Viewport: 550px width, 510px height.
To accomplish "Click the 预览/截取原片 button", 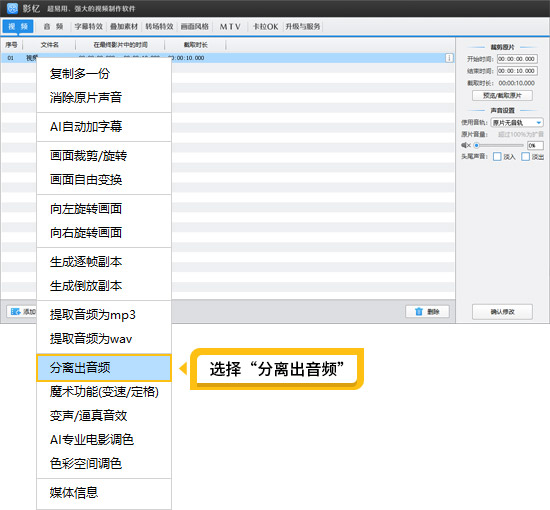I will pos(502,95).
